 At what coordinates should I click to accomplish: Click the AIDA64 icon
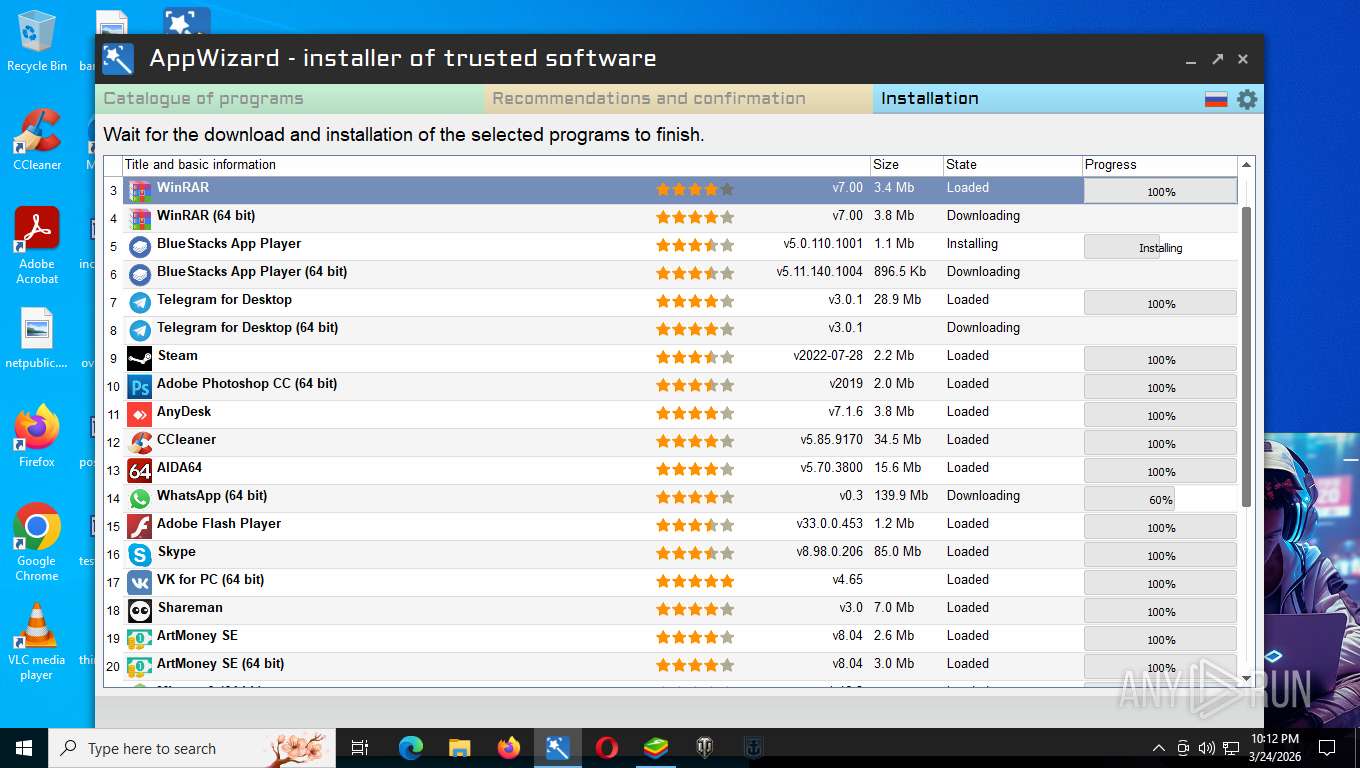click(x=140, y=470)
